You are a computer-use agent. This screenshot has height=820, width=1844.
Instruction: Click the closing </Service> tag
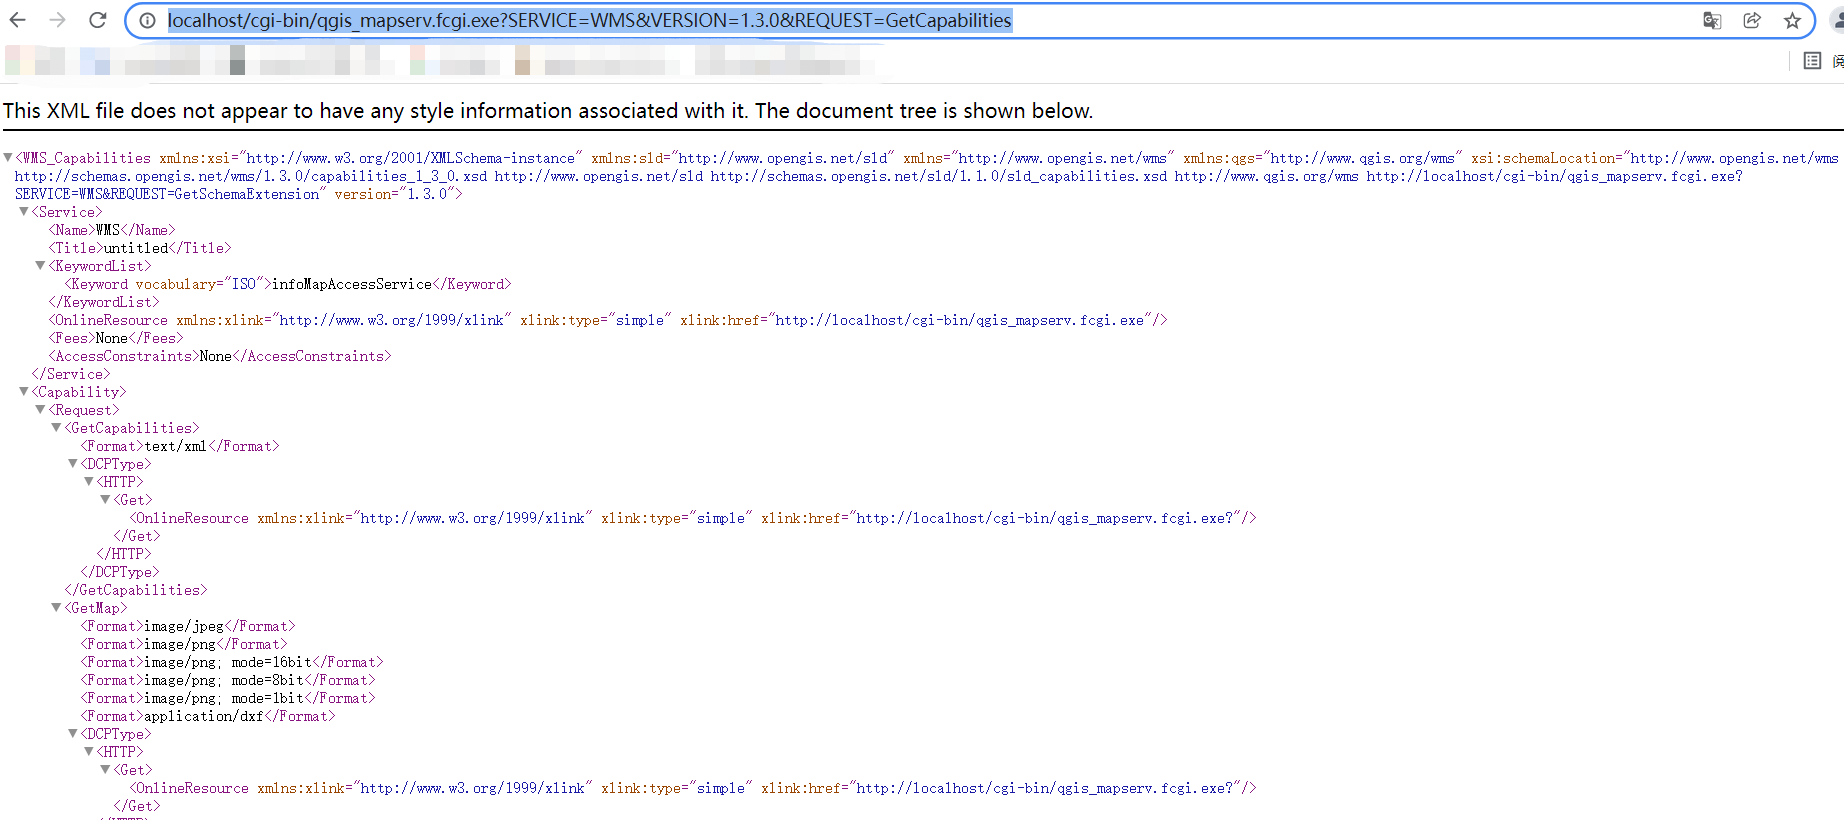point(72,374)
